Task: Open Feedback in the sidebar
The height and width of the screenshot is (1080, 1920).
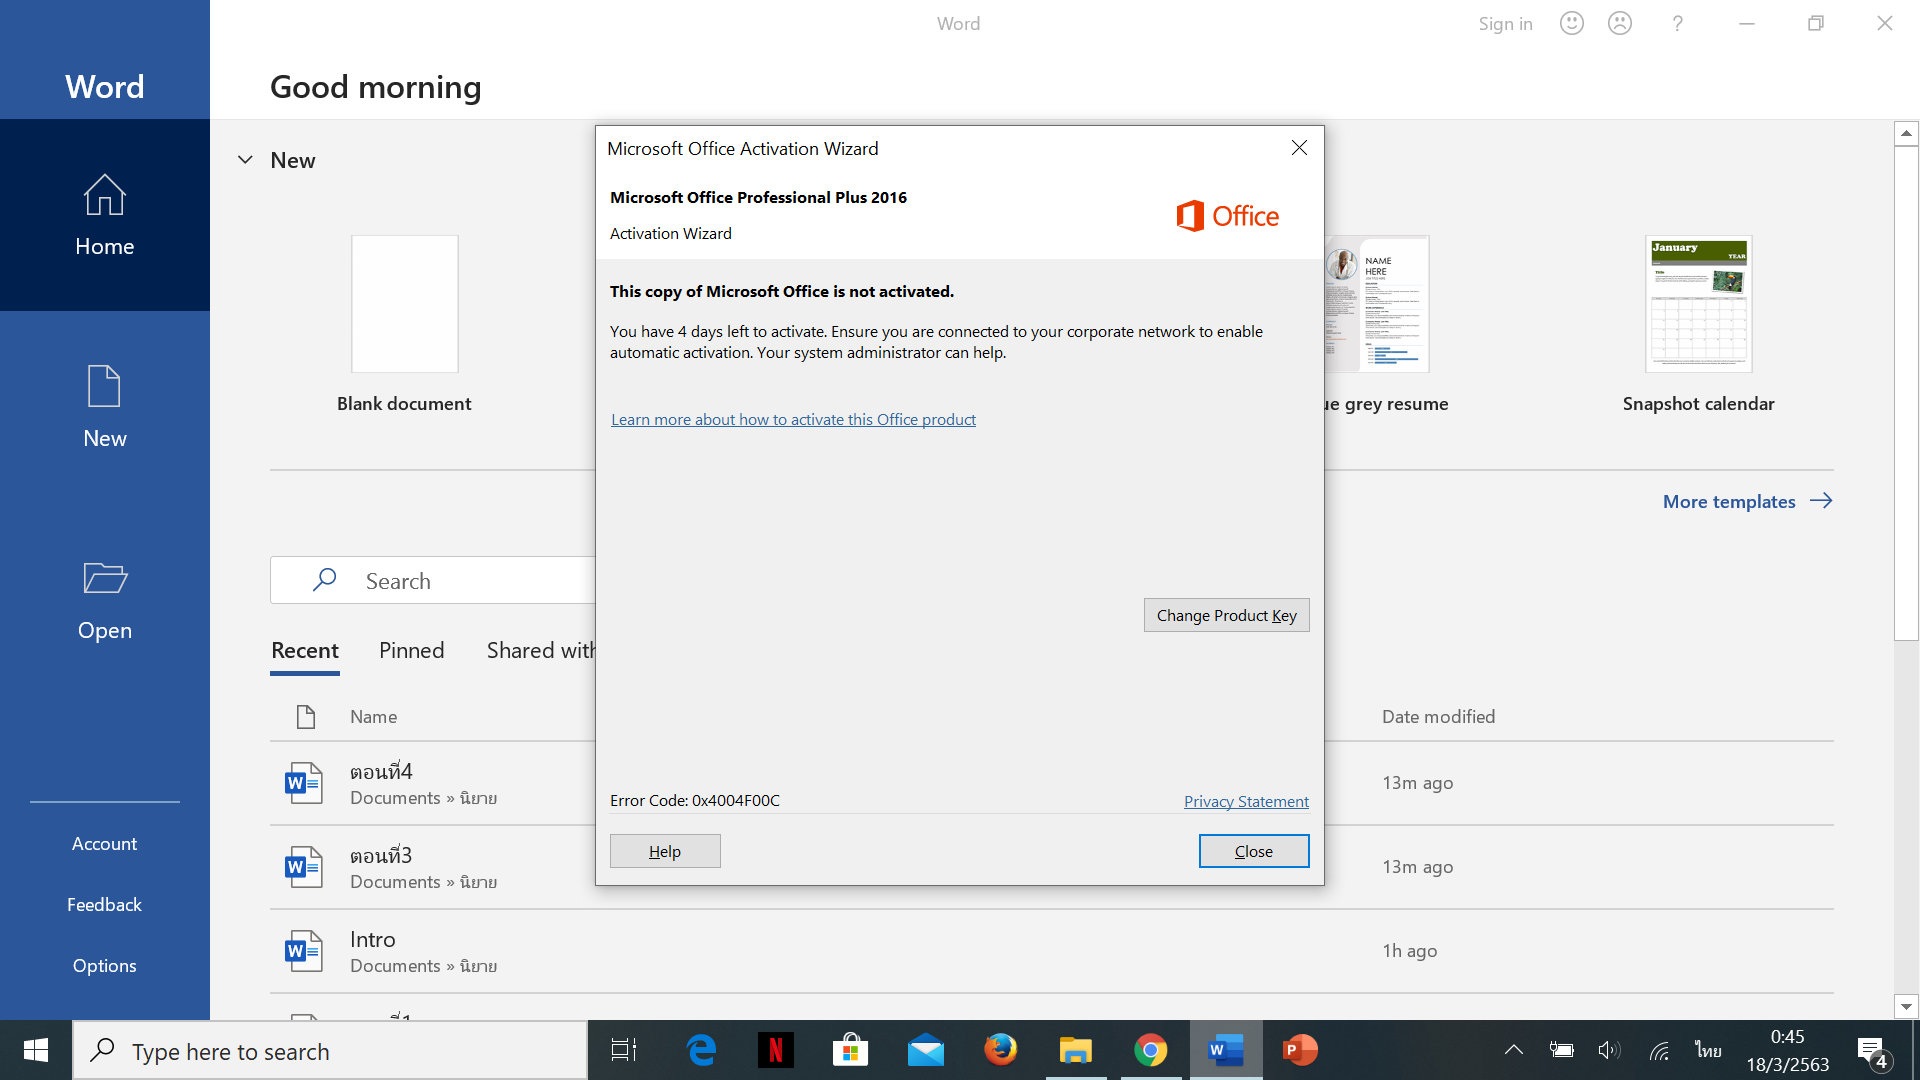Action: pos(104,904)
